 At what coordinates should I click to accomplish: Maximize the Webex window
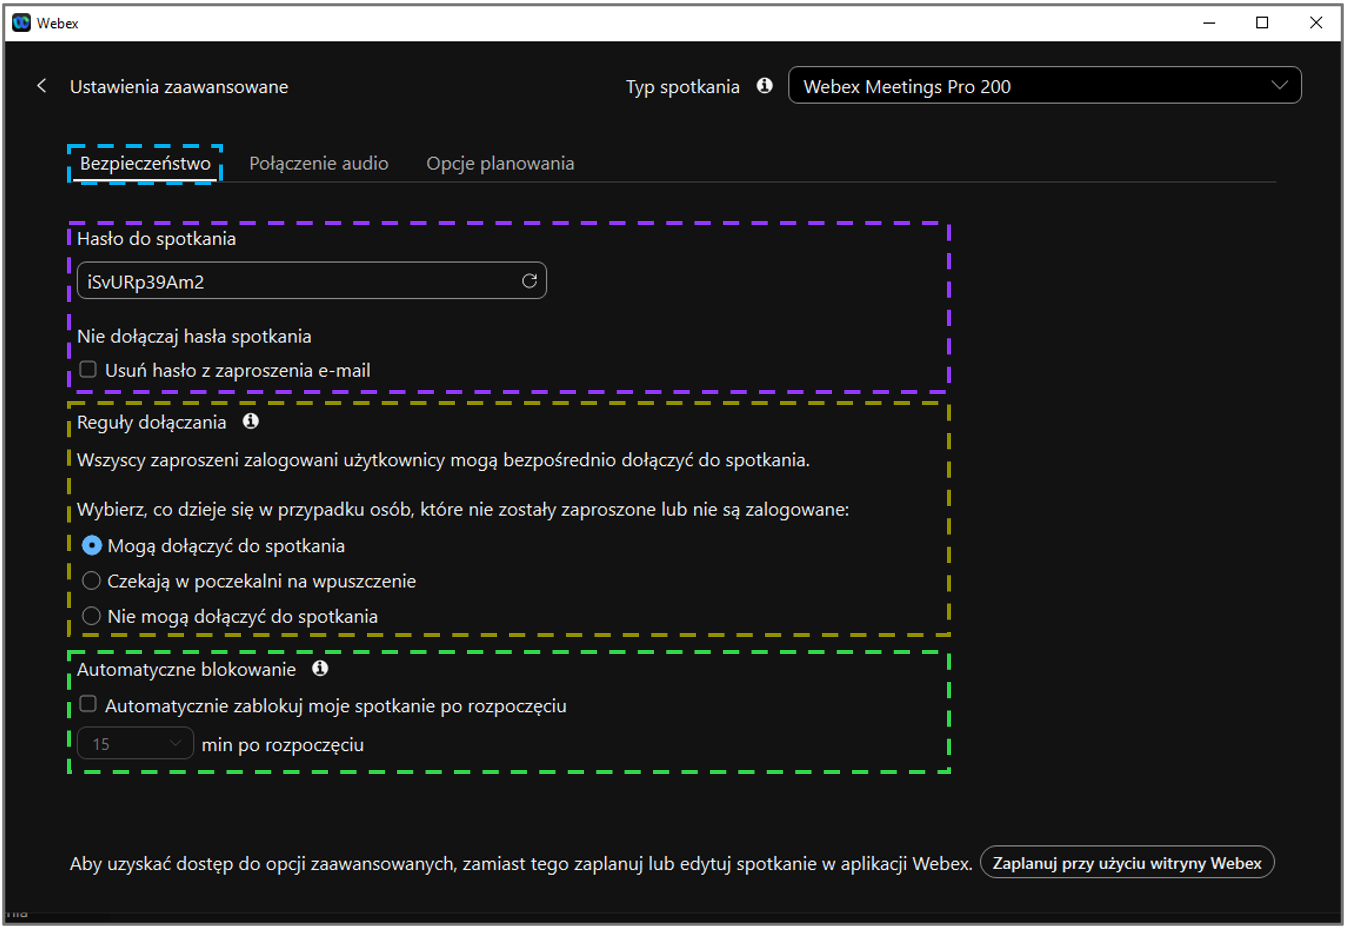1262,23
